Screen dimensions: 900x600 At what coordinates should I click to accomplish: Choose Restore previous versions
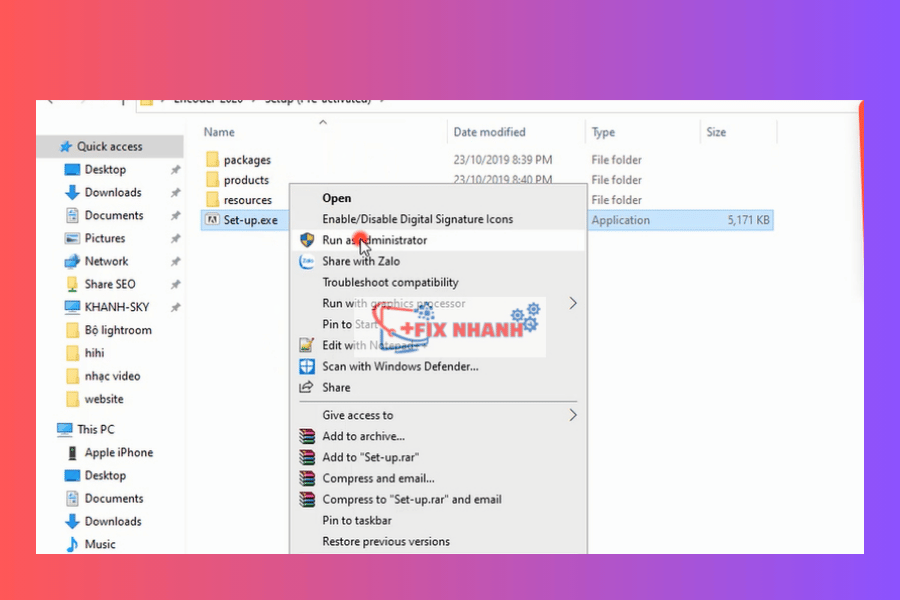point(386,541)
